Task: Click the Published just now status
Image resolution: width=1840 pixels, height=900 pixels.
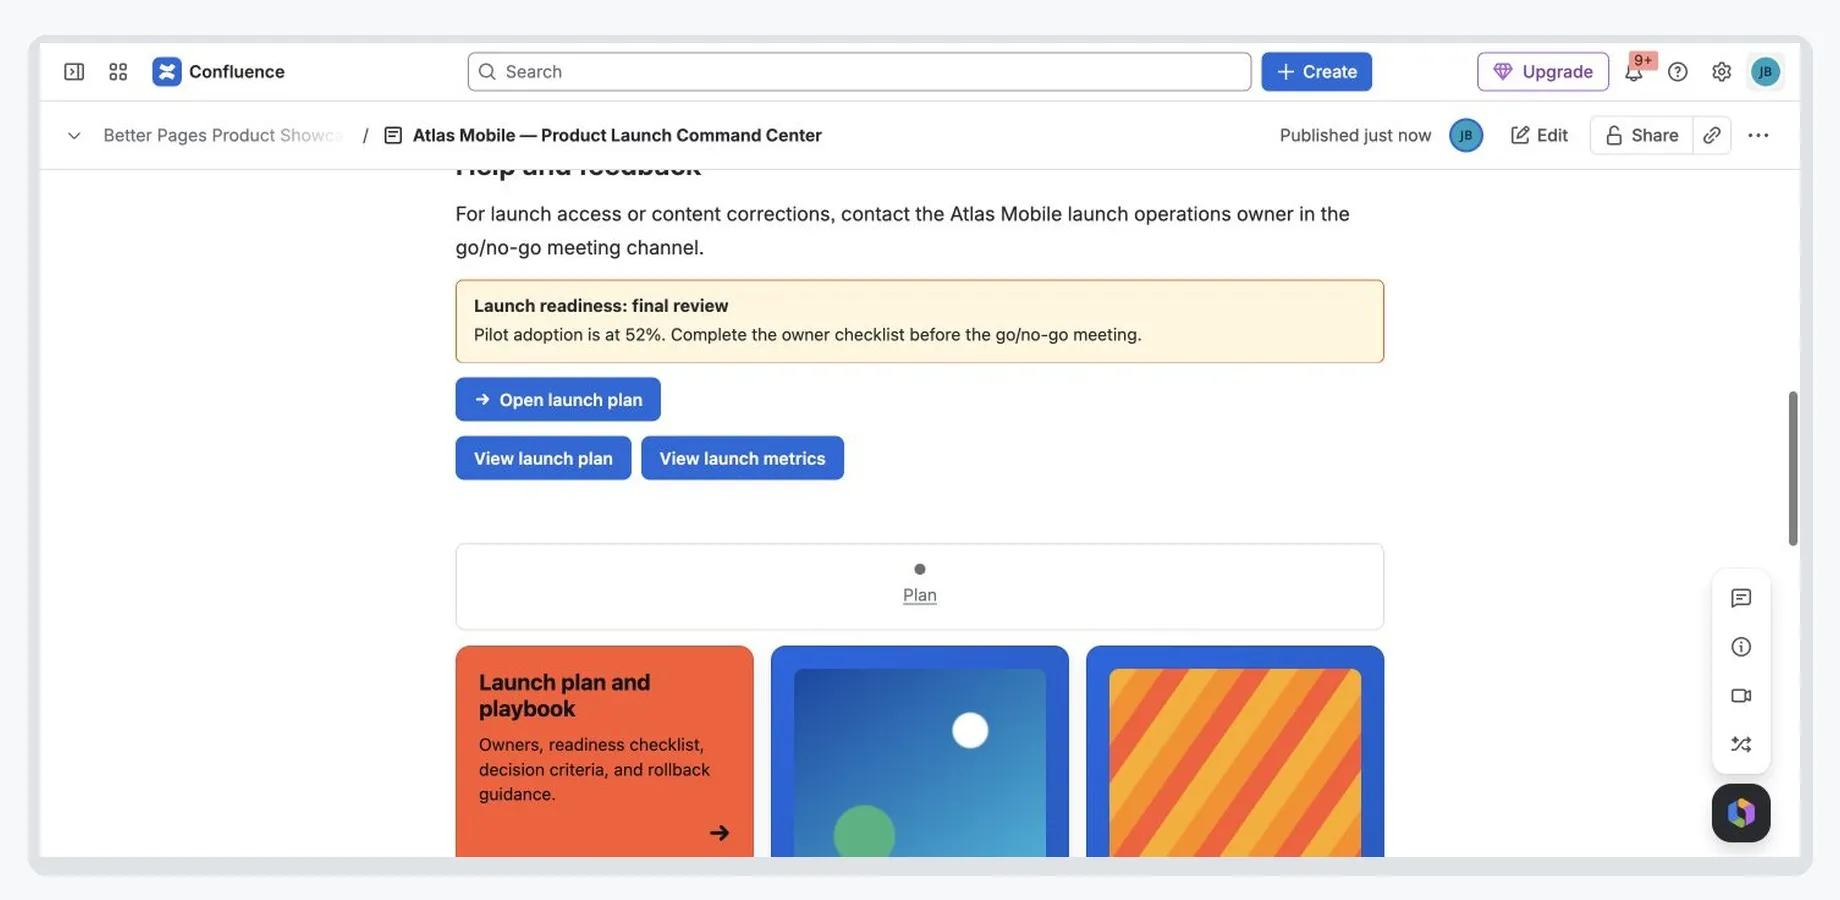Action: pyautogui.click(x=1355, y=135)
